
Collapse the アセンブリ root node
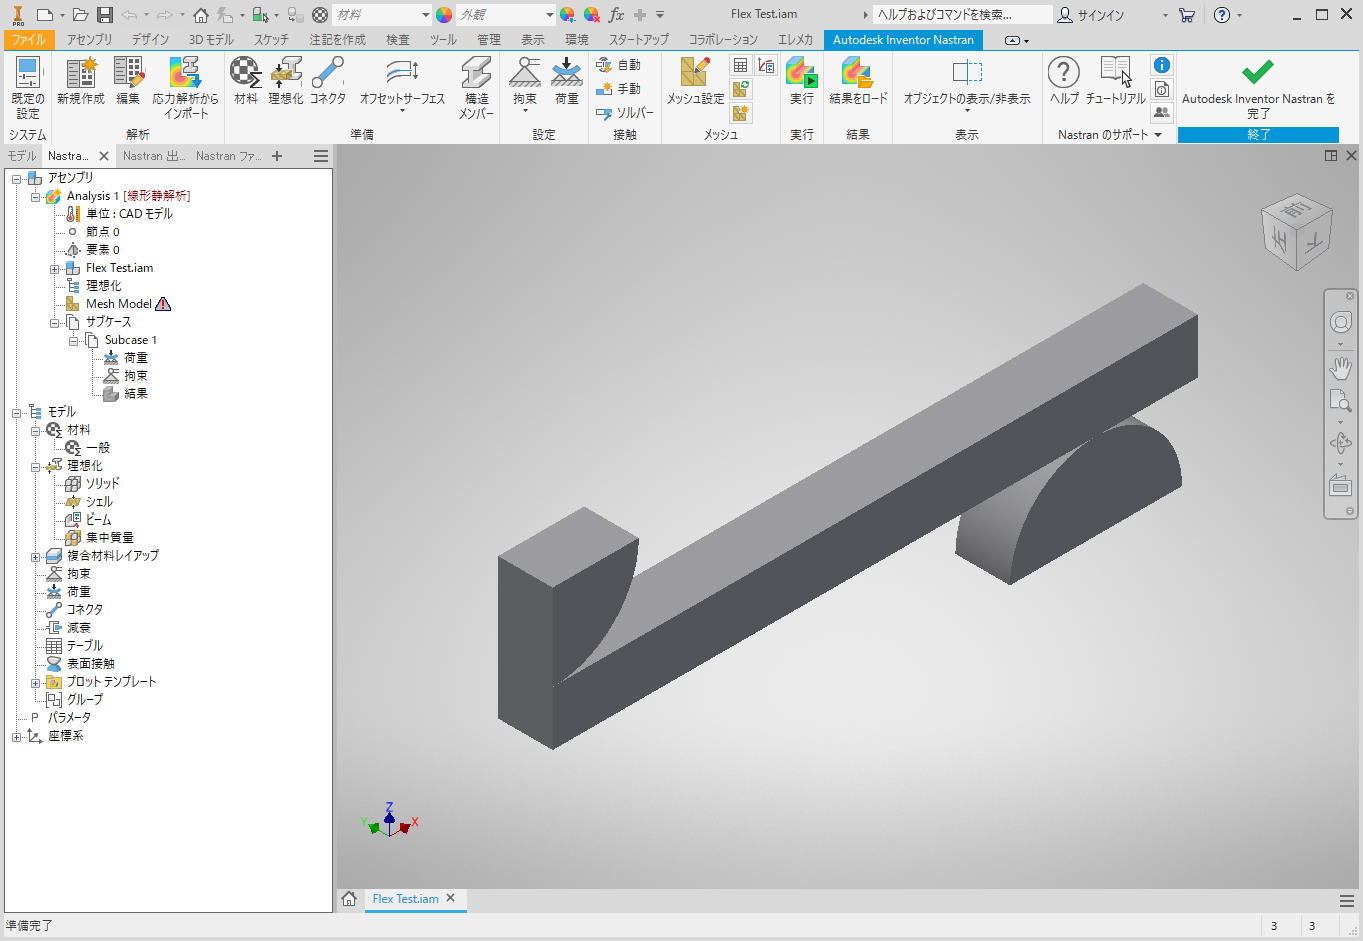click(x=17, y=178)
